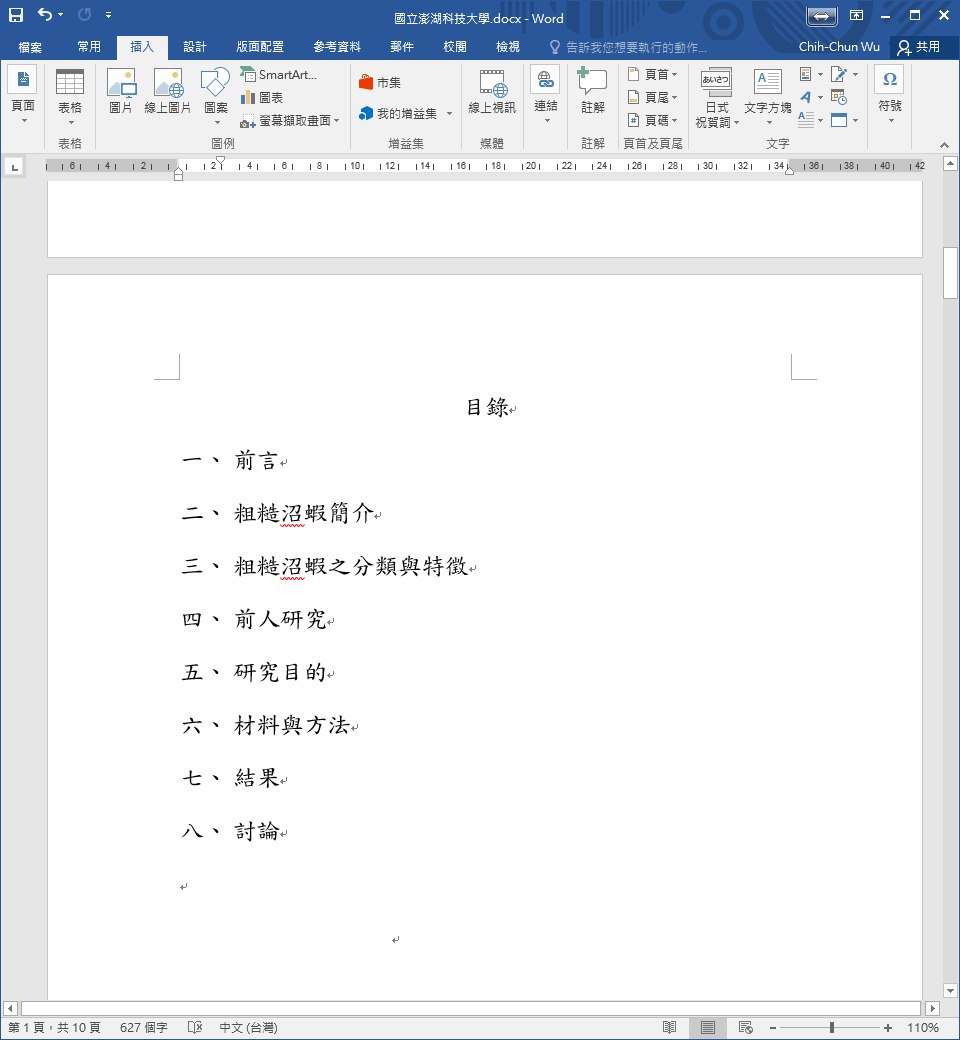The height and width of the screenshot is (1040, 960).
Task: Place cursor in heading 目錄
Action: click(x=488, y=407)
